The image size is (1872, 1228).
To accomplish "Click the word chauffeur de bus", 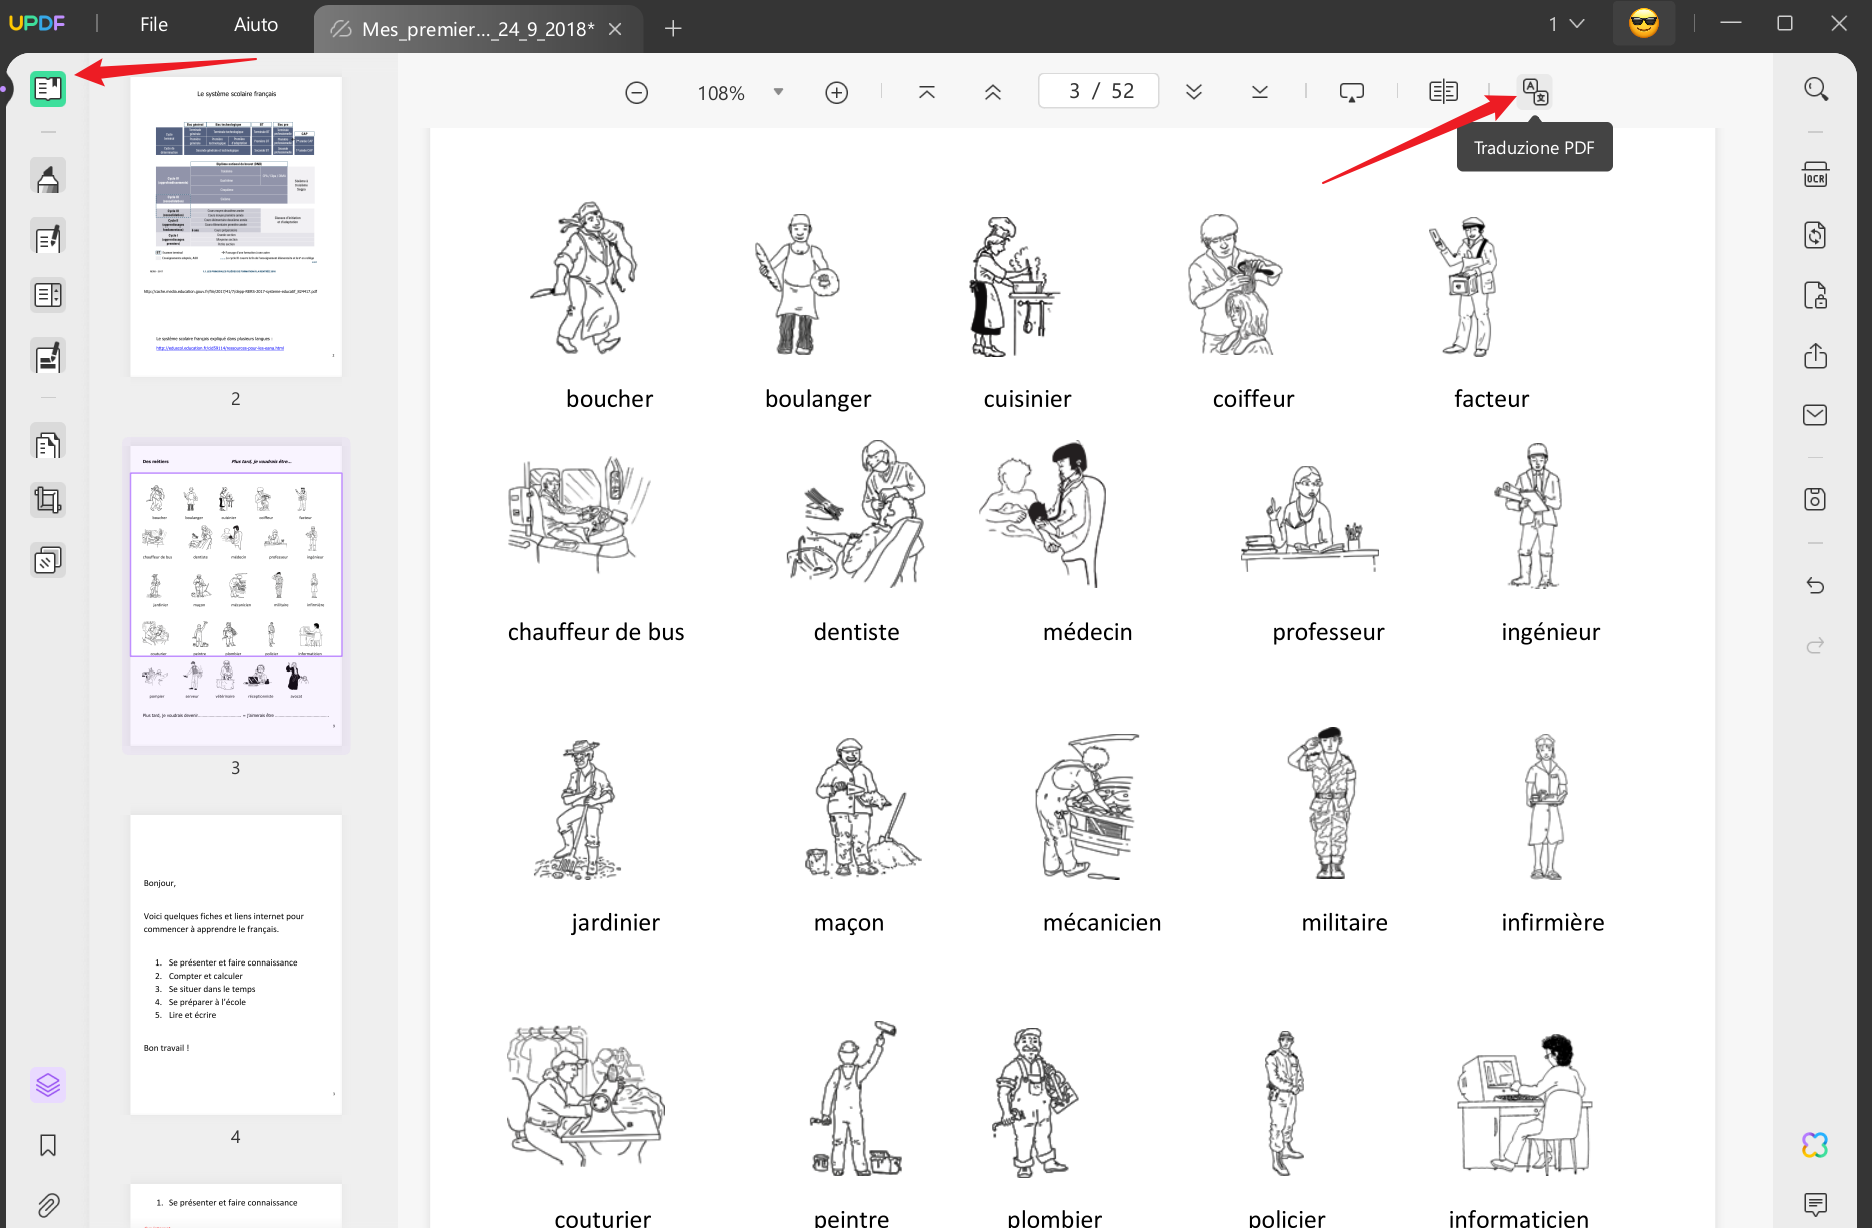I will point(596,632).
